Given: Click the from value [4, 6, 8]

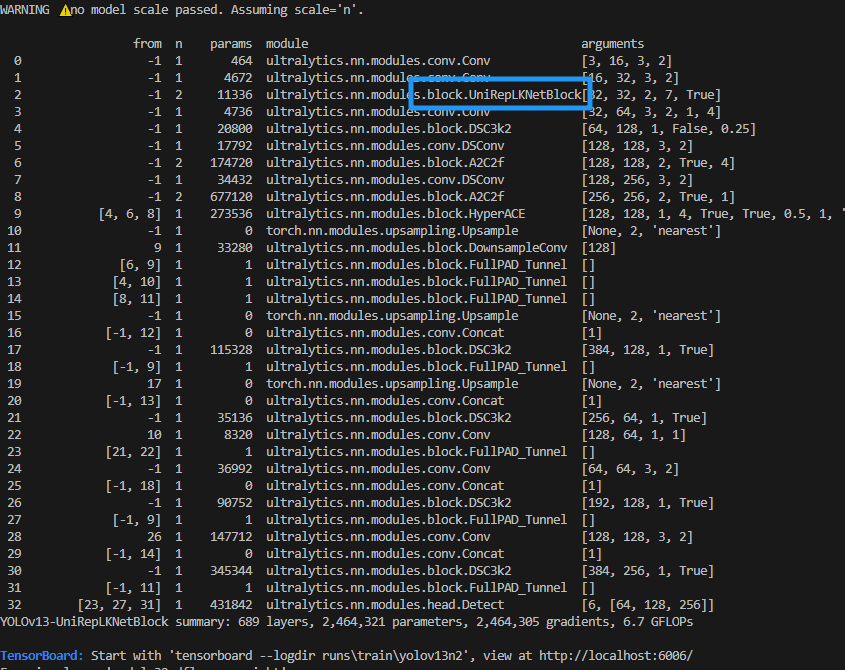Looking at the screenshot, I should coord(130,214).
